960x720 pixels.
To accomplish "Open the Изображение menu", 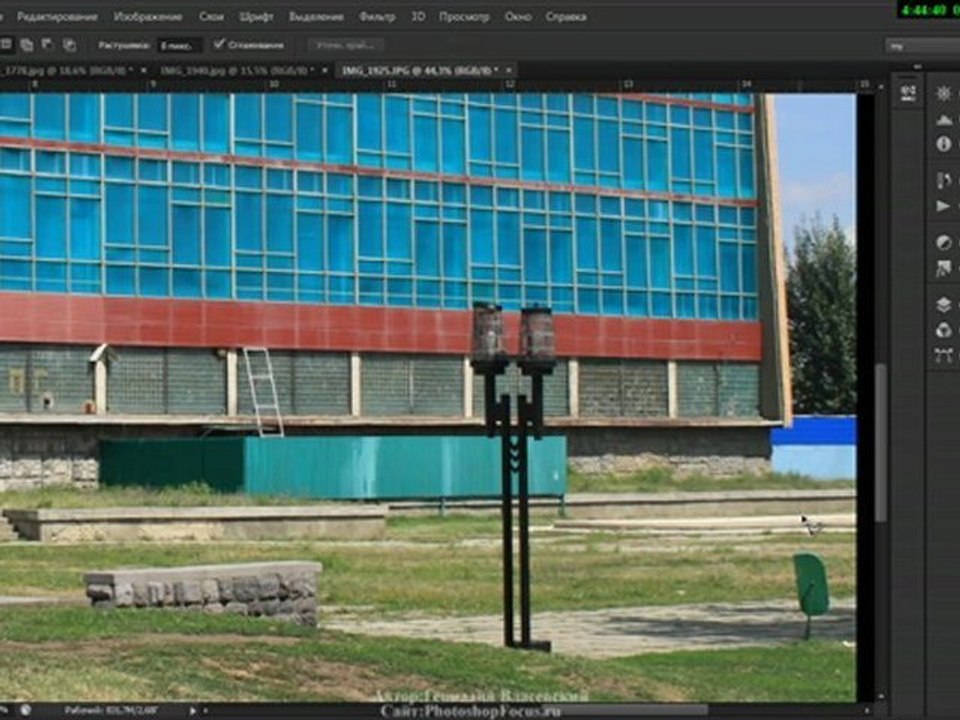I will tap(148, 17).
